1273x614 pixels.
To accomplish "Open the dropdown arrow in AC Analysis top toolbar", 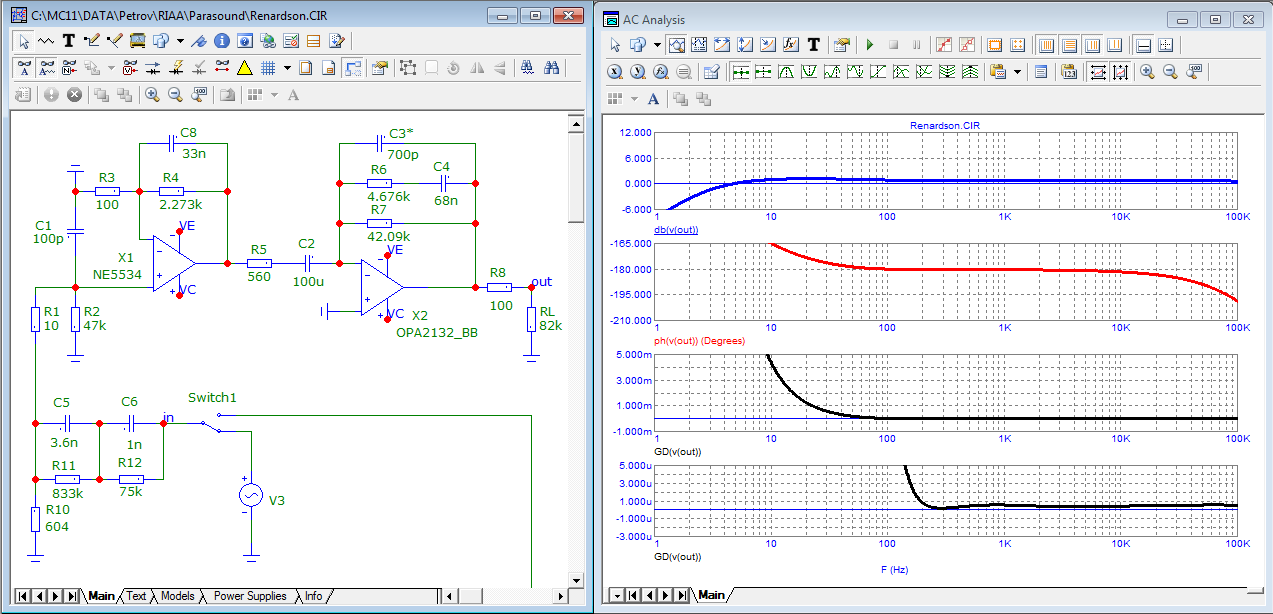I will 657,45.
